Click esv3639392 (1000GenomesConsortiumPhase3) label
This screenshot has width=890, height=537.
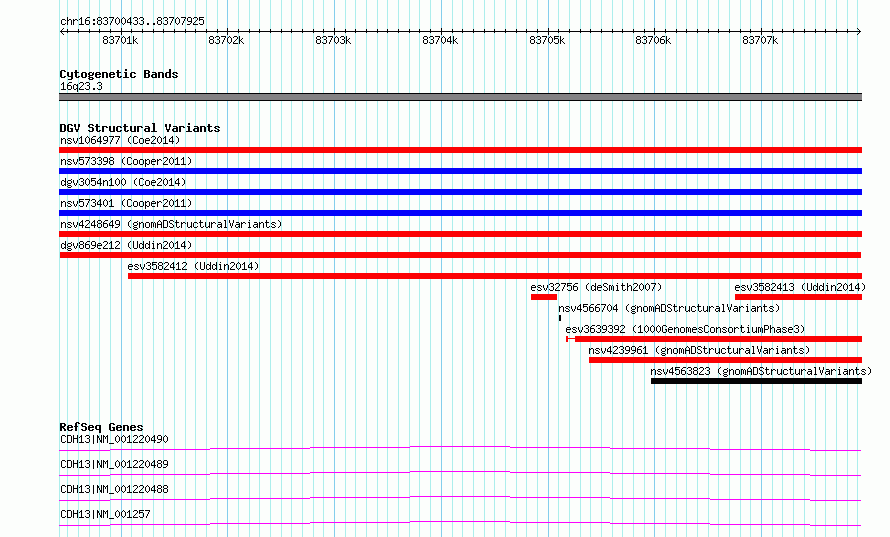point(685,329)
